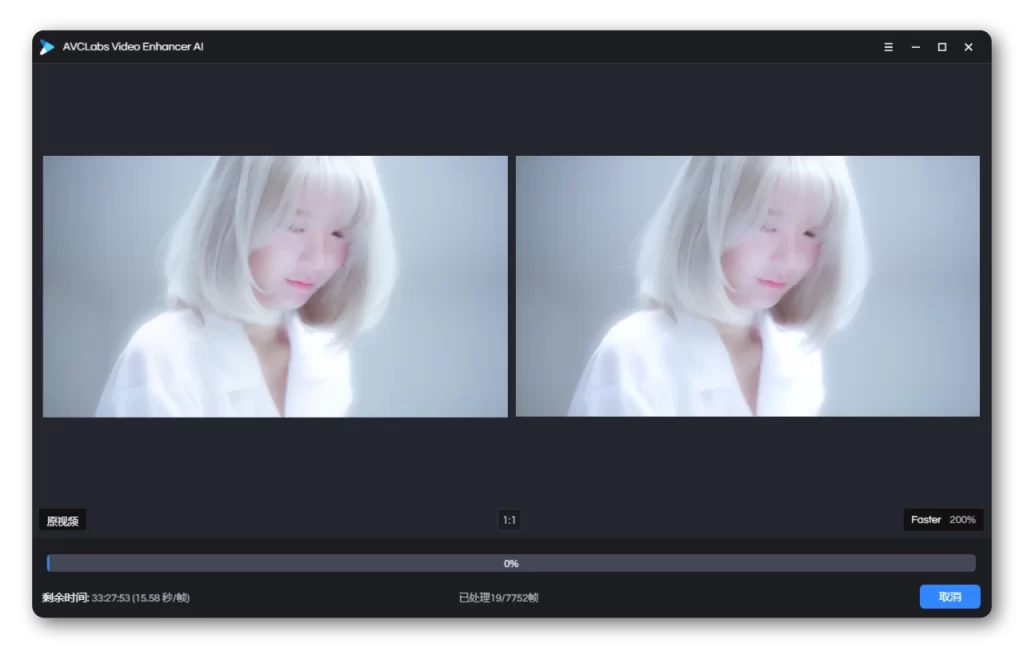Open the hamburger menu in title bar
This screenshot has height=648, width=1024.
[888, 47]
